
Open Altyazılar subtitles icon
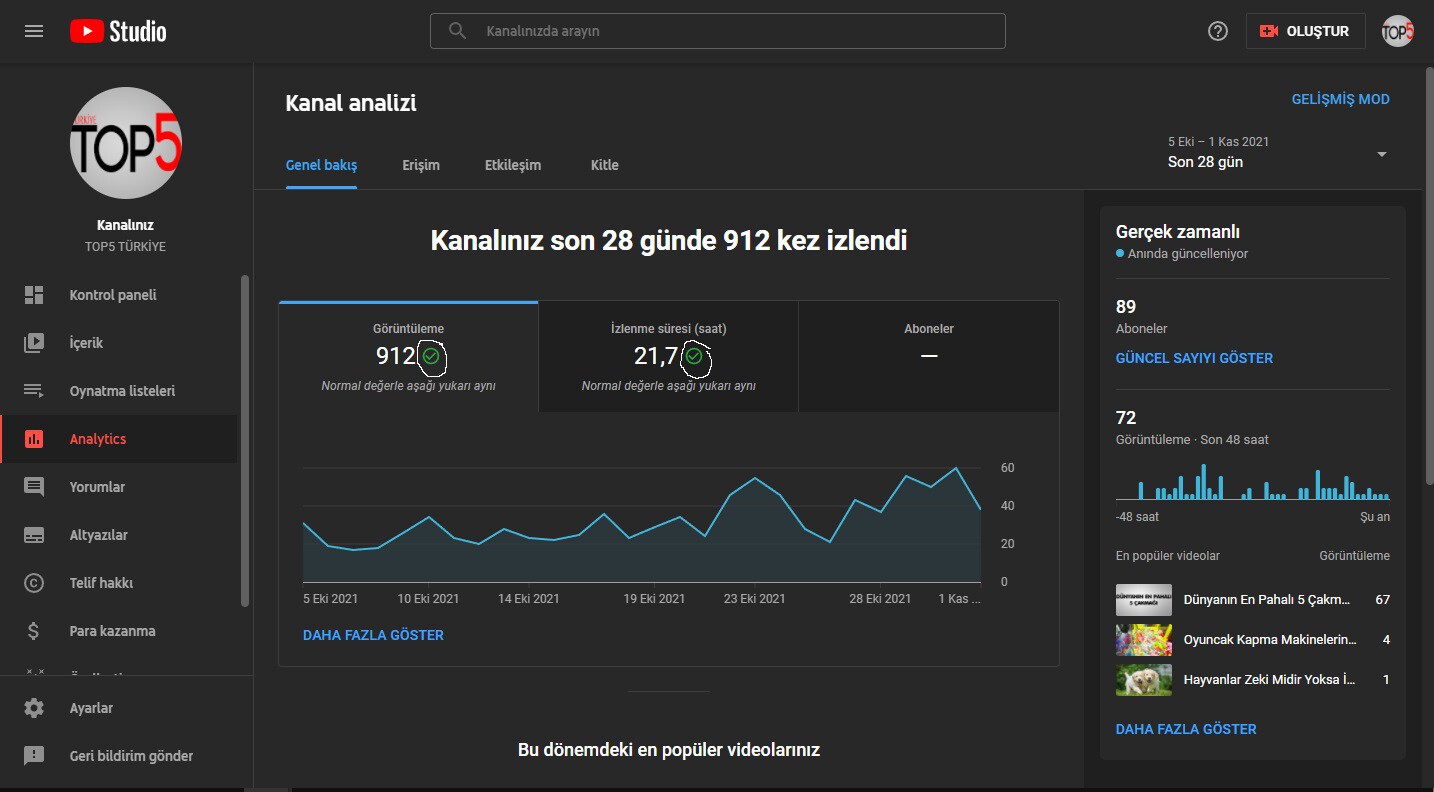pos(34,535)
